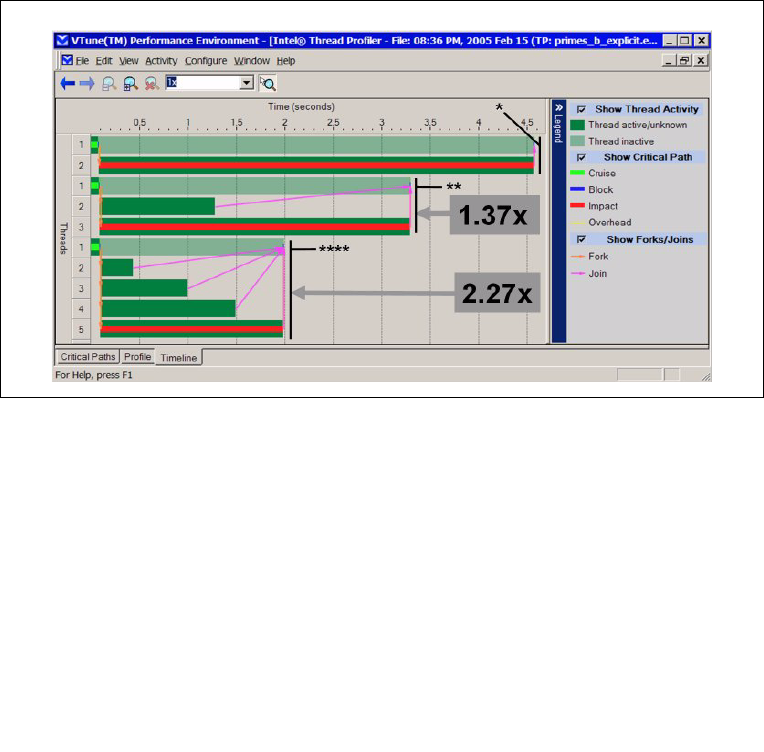Click the 1x zoom factor input field
The width and height of the screenshot is (764, 752).
(203, 83)
